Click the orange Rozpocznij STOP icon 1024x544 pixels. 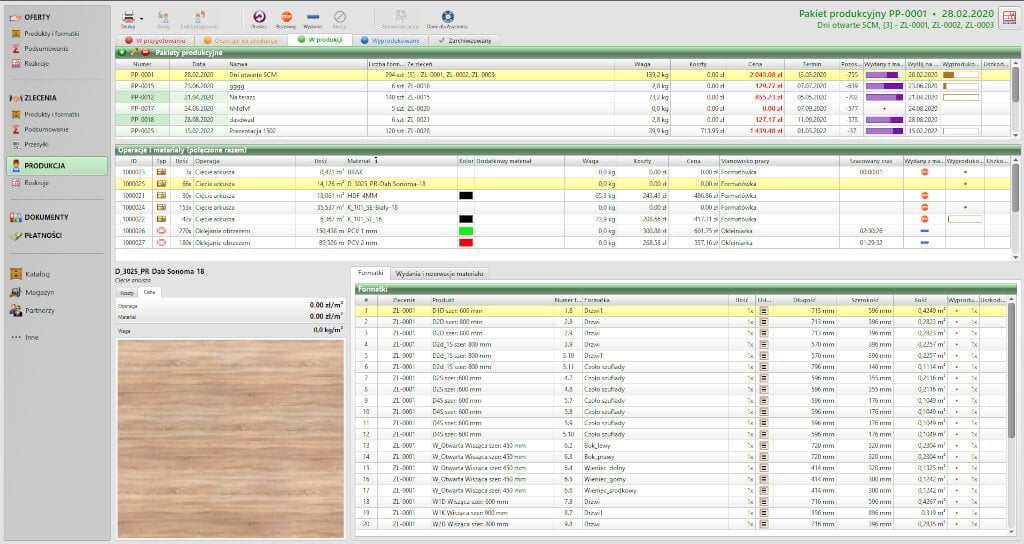tap(286, 16)
